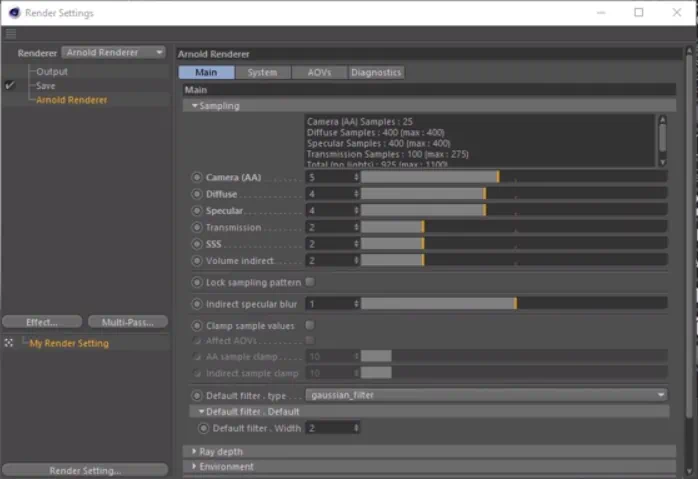This screenshot has height=479, width=698.
Task: Click the Transmission value stepper arrows
Action: (x=356, y=227)
